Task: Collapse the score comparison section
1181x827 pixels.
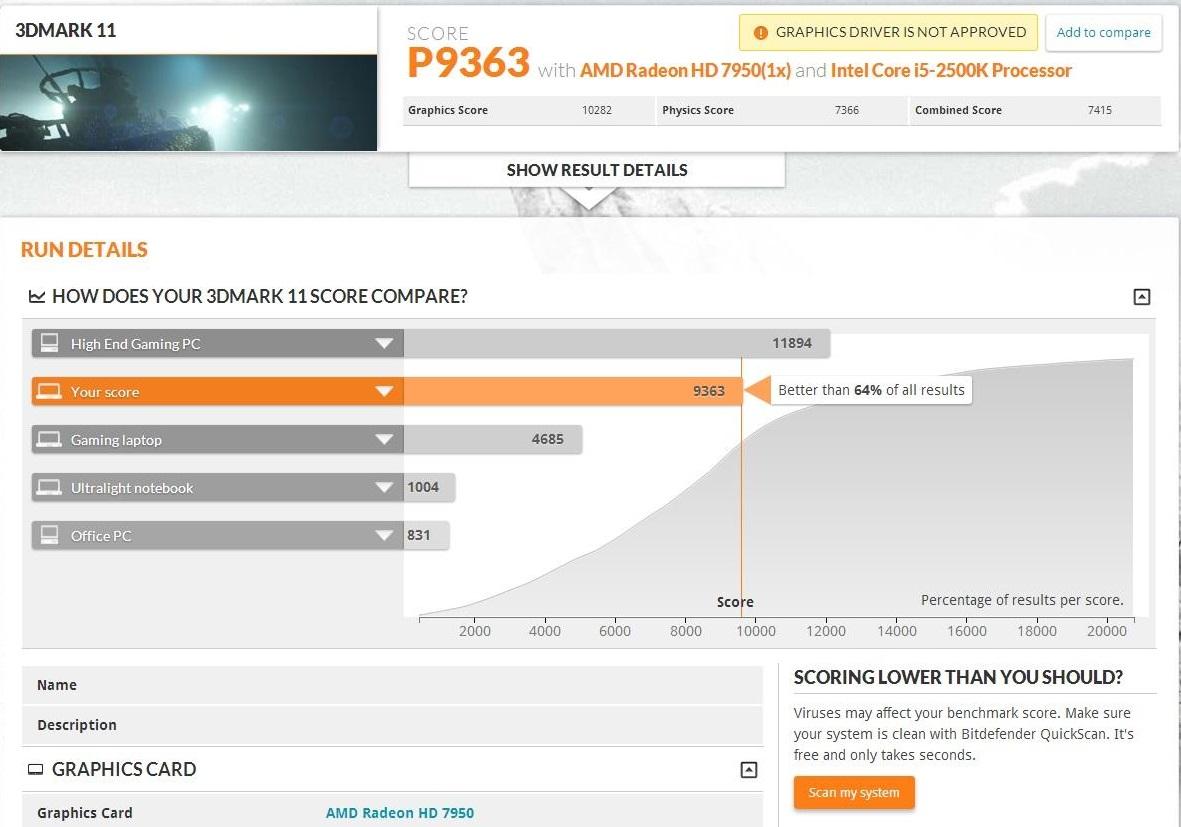Action: 1142,297
